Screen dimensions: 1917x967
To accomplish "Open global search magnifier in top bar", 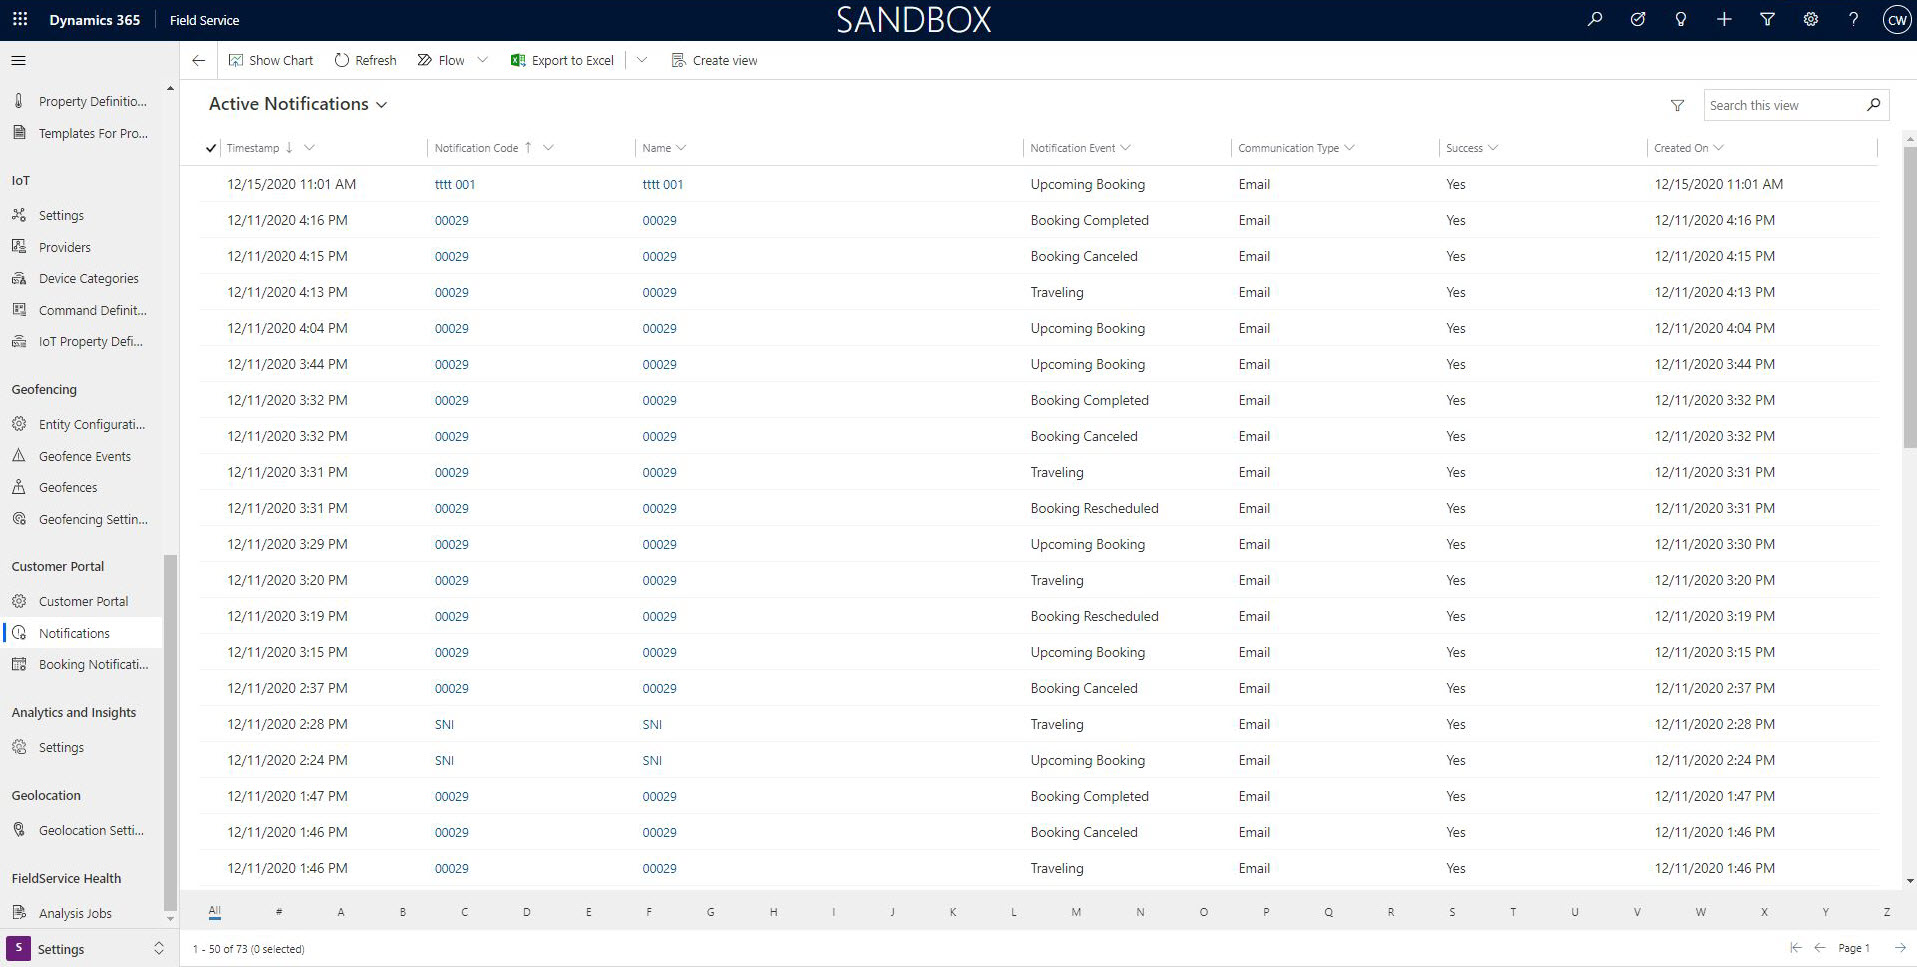I will [x=1595, y=19].
